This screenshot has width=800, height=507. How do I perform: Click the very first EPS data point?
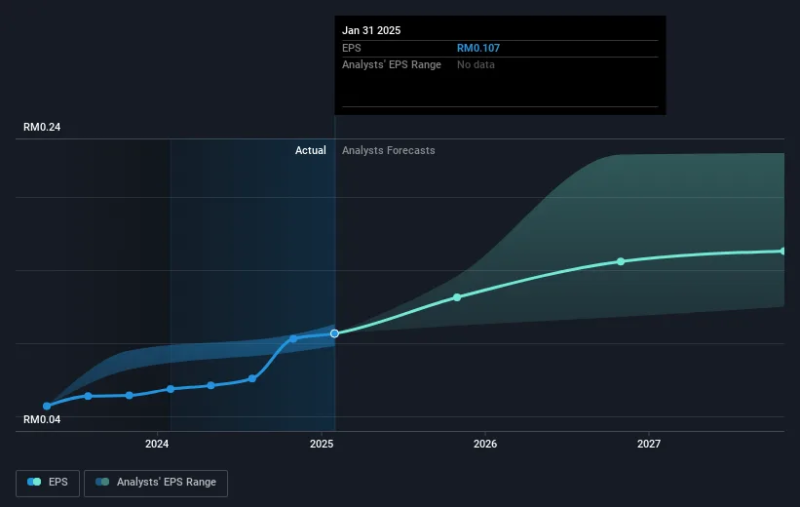pyautogui.click(x=47, y=406)
